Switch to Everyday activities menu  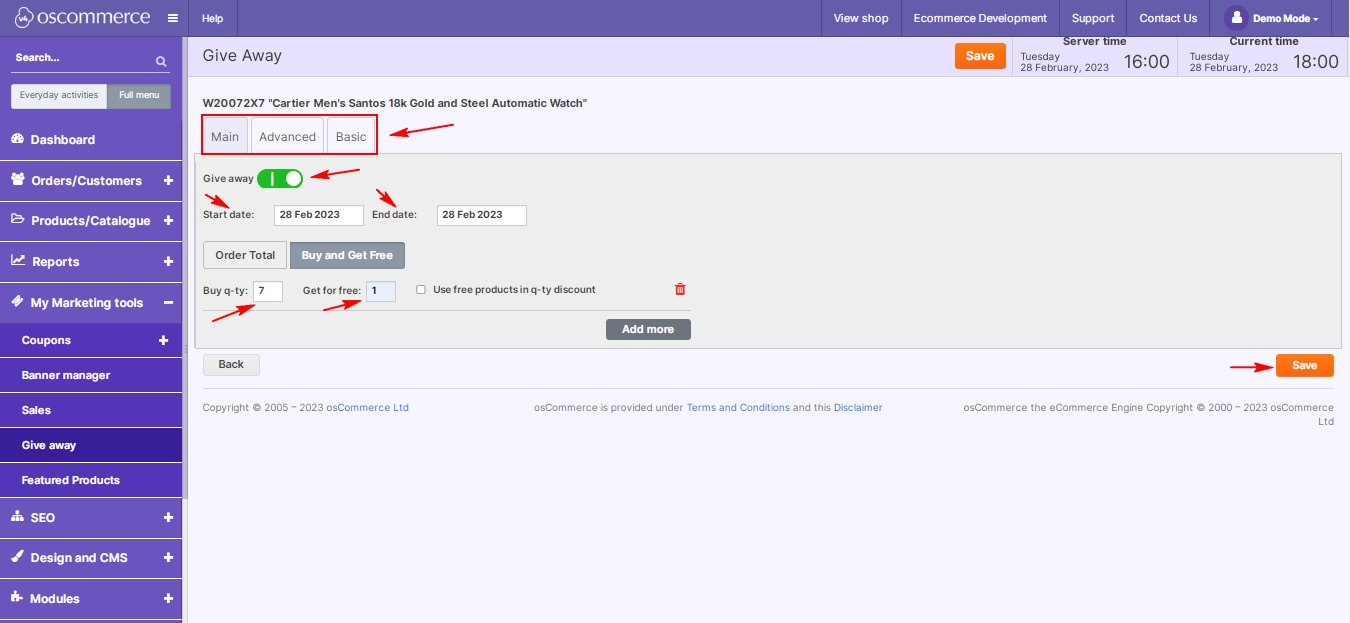(59, 95)
